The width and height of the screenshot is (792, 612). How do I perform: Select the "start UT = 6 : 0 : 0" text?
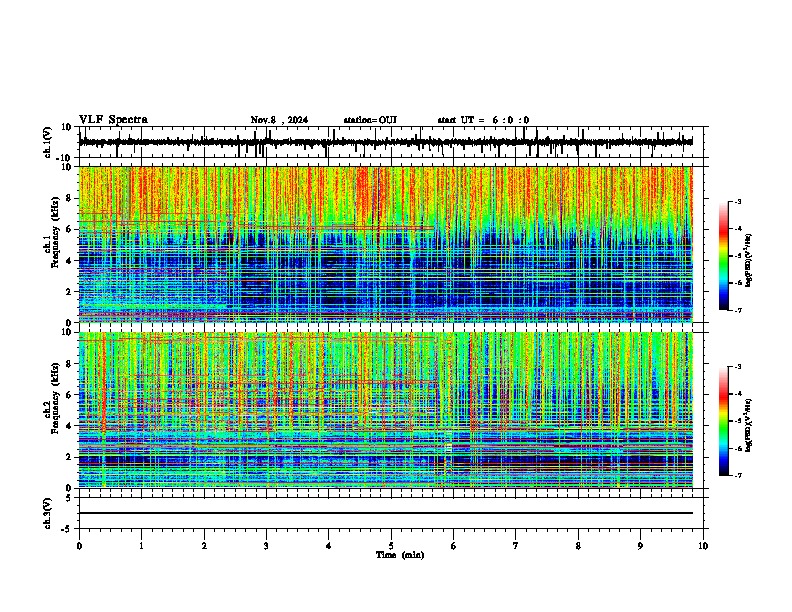click(483, 120)
